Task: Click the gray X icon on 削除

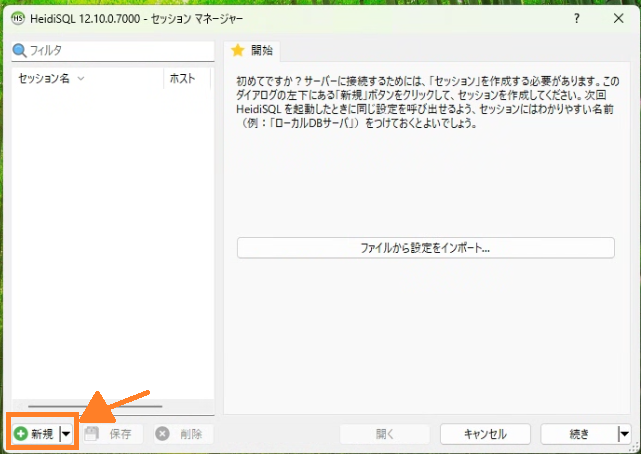Action: point(162,434)
